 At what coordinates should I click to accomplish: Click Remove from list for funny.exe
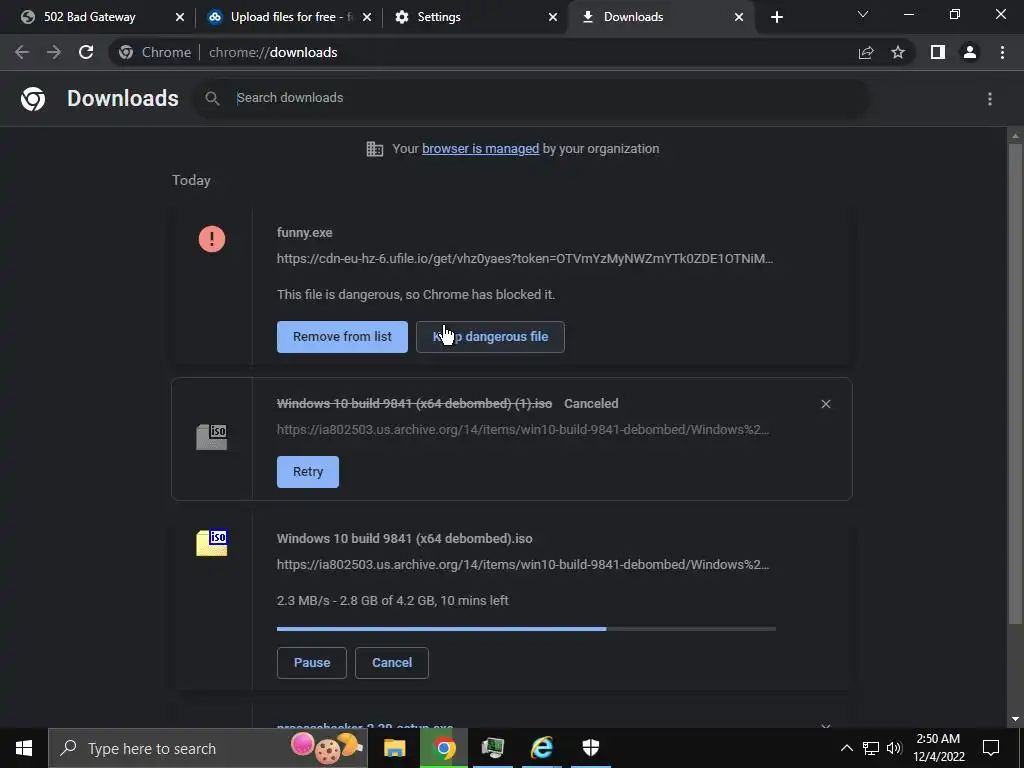coord(342,337)
